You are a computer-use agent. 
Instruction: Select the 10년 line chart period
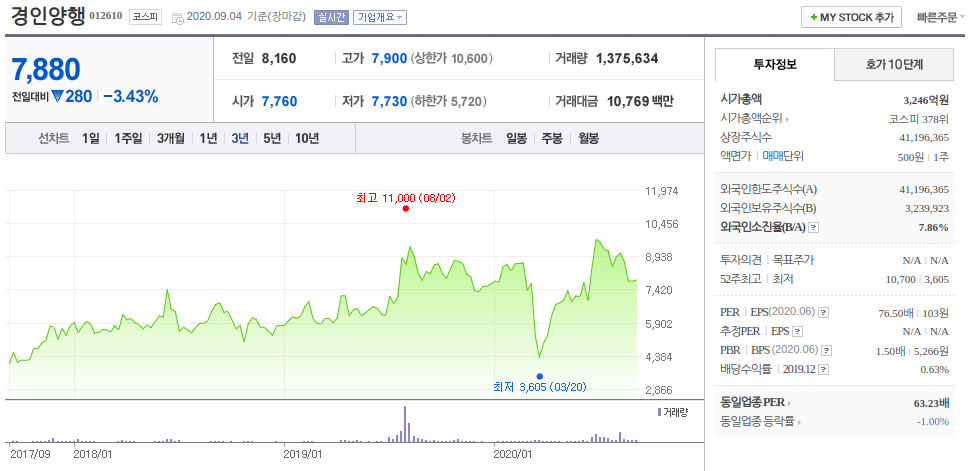tap(307, 138)
